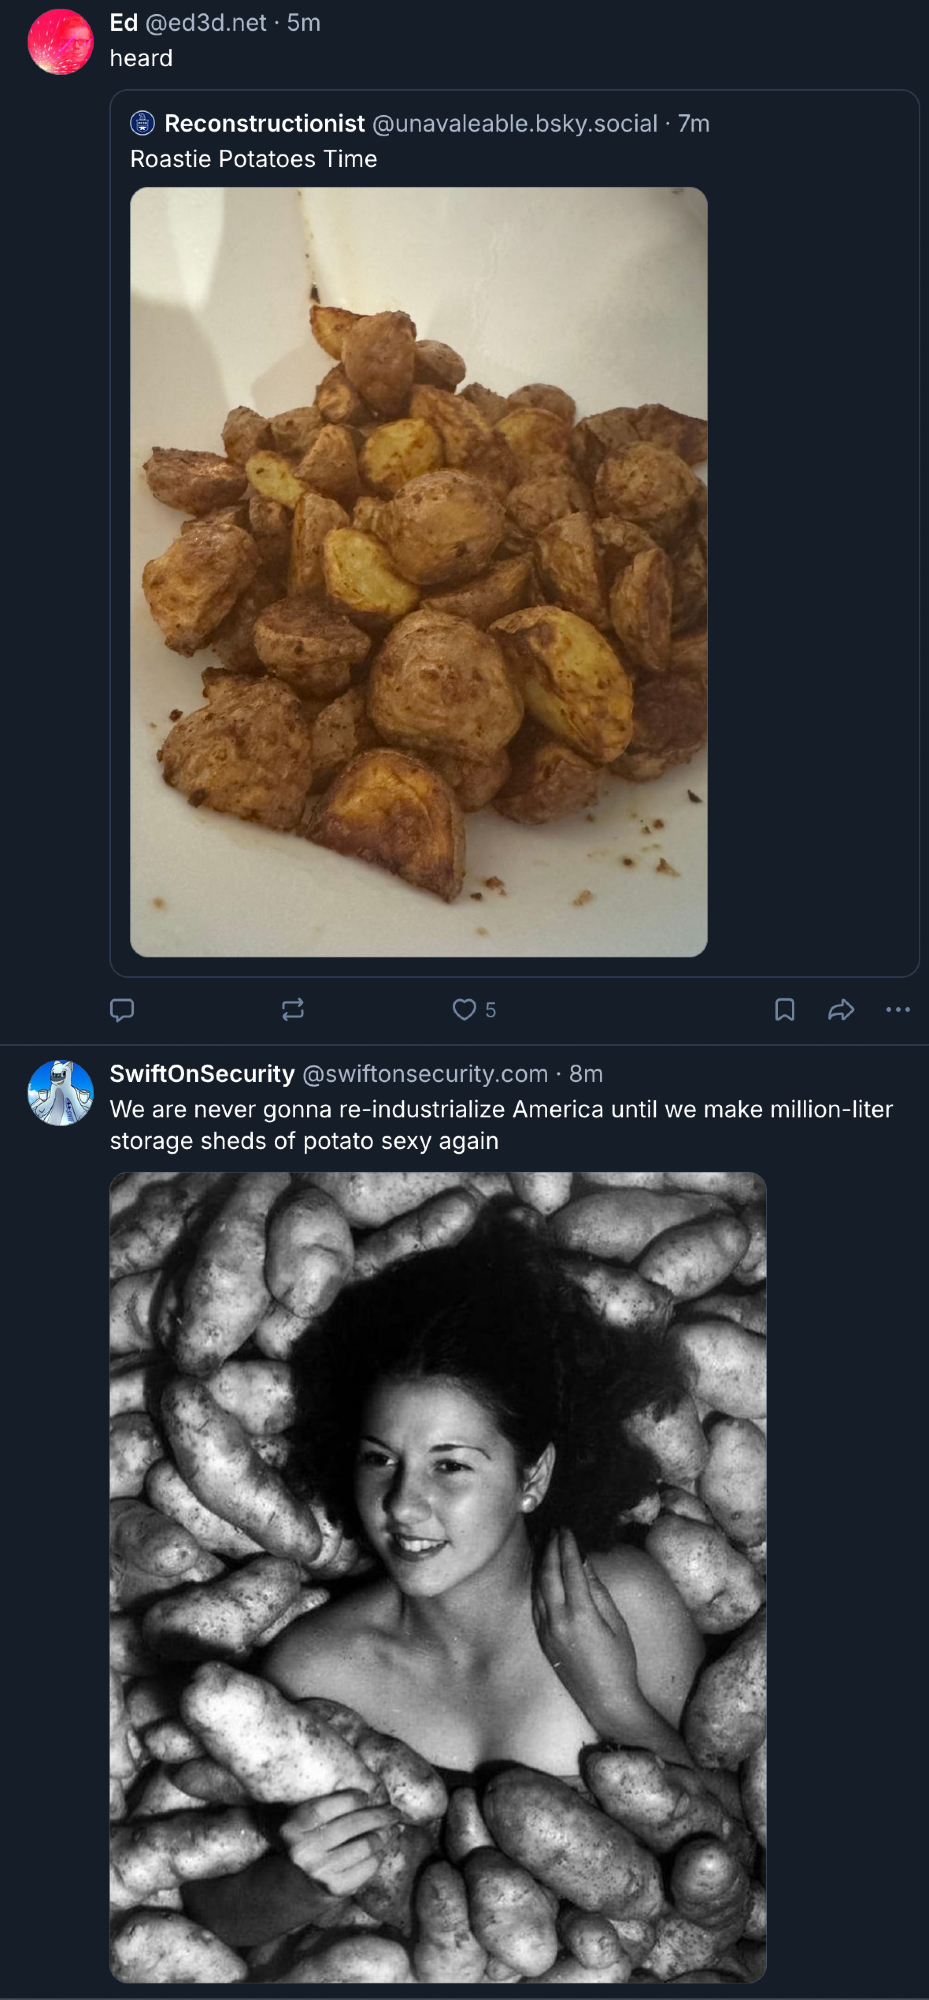The image size is (929, 2000).
Task: Visit @ed3d.net handle
Action: pyautogui.click(x=207, y=23)
